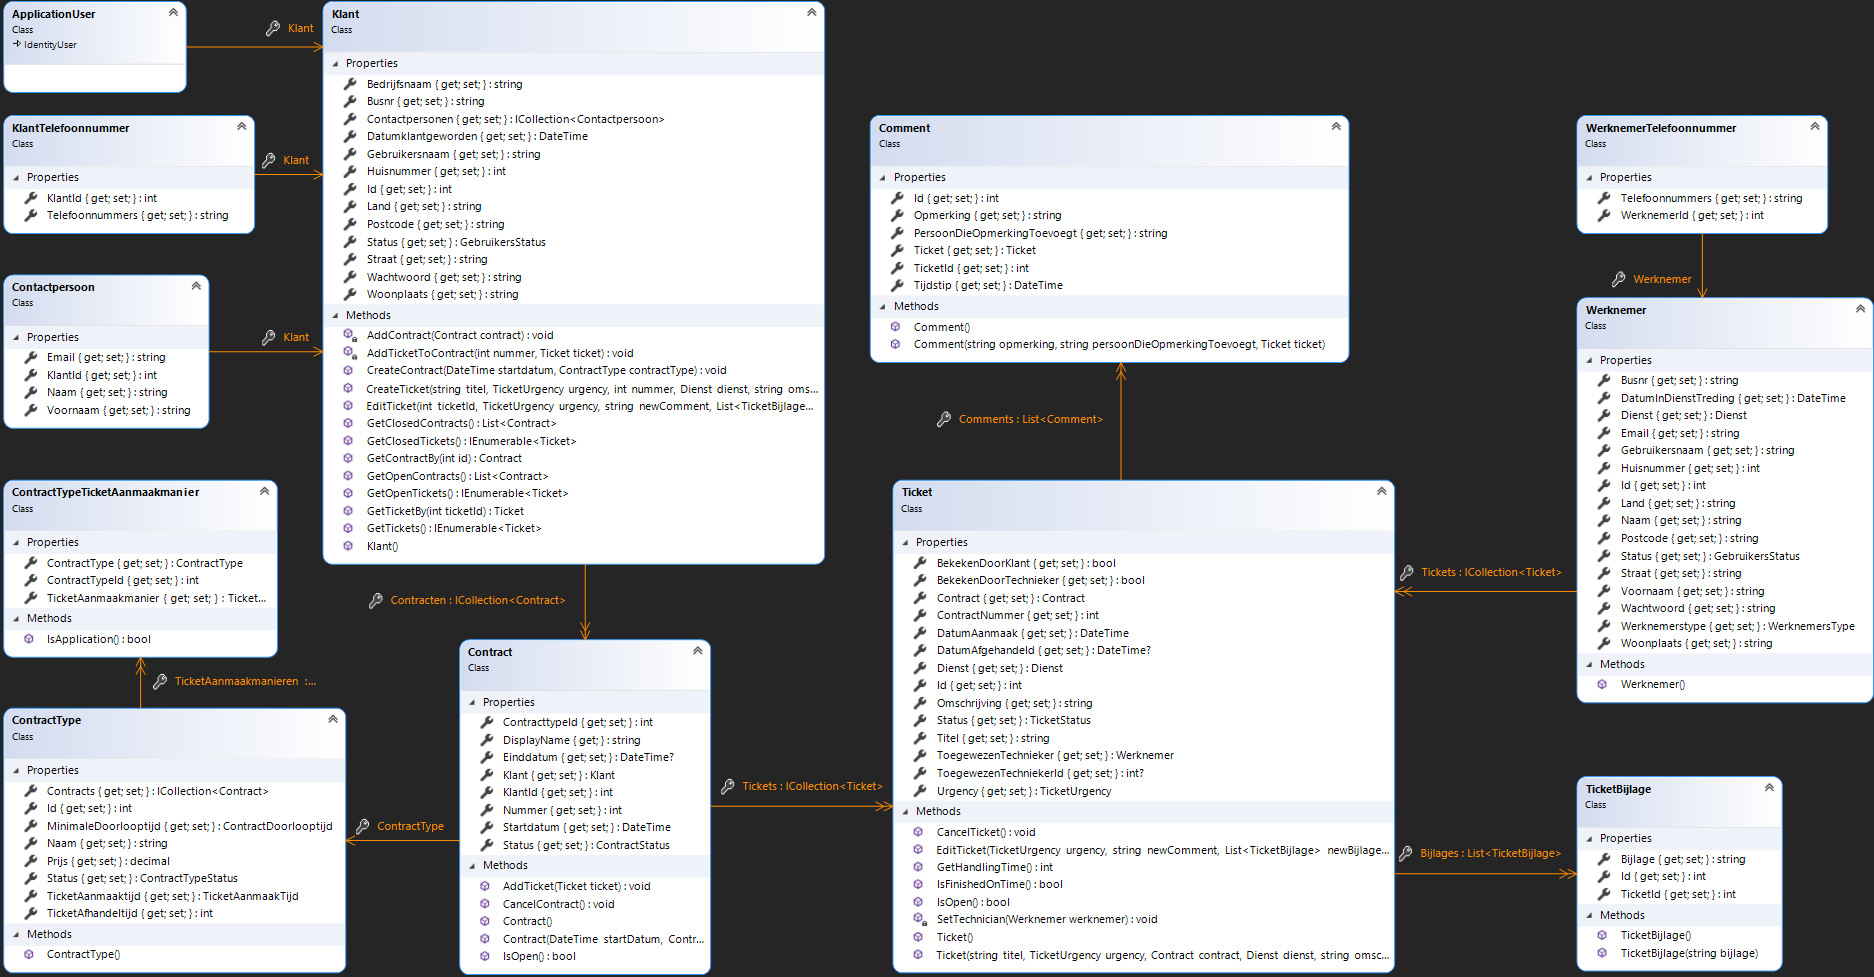Click method icon beside SetTechnician
Image resolution: width=1874 pixels, height=977 pixels.
coord(919,919)
